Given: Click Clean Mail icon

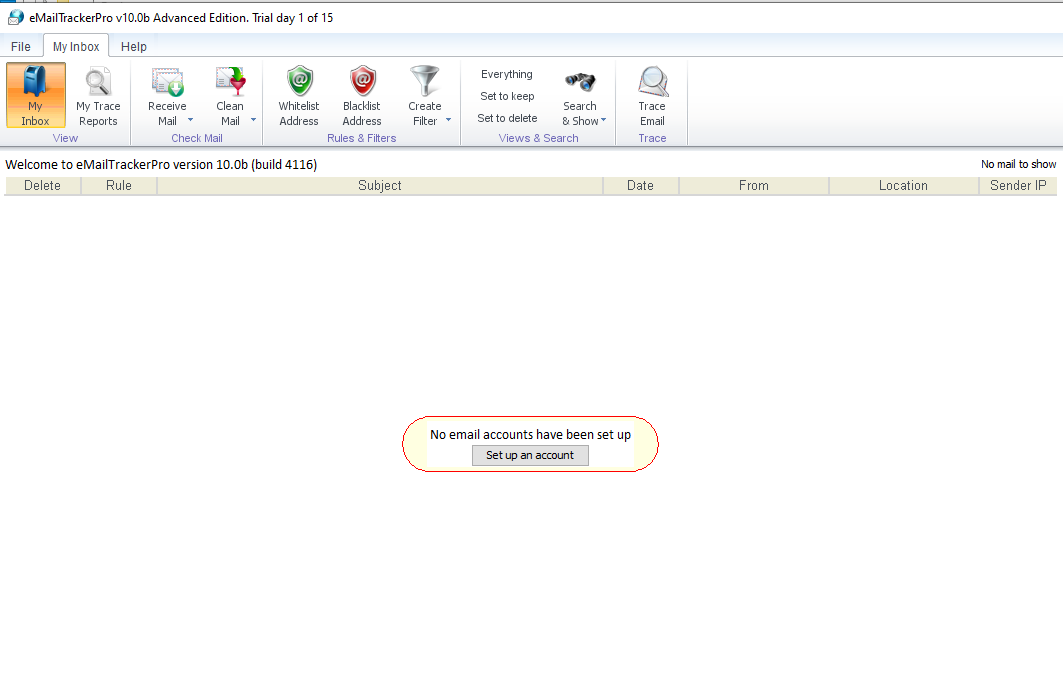Looking at the screenshot, I should [230, 81].
